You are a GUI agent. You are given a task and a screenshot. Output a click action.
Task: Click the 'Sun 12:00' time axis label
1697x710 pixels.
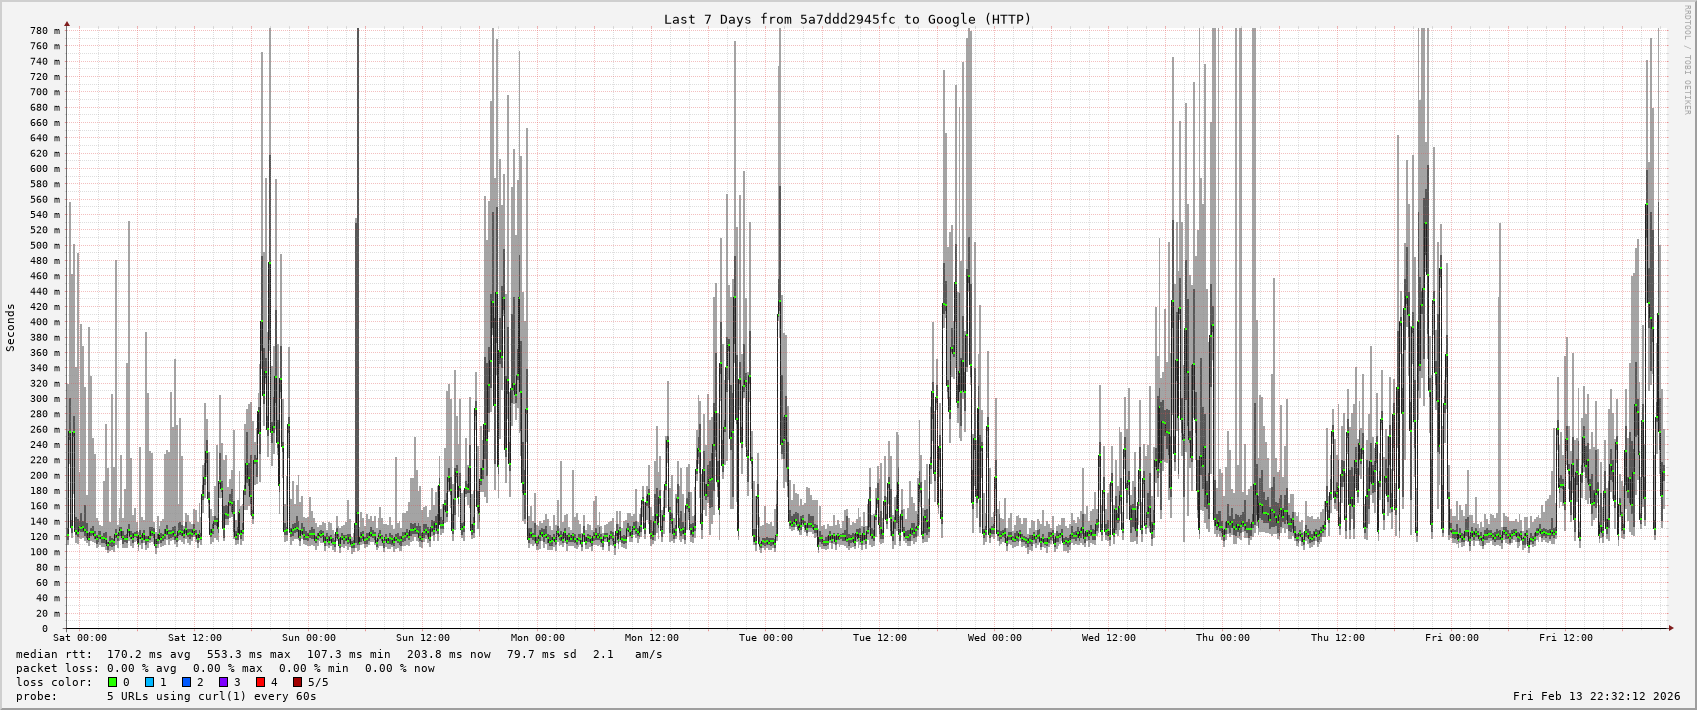pyautogui.click(x=423, y=638)
